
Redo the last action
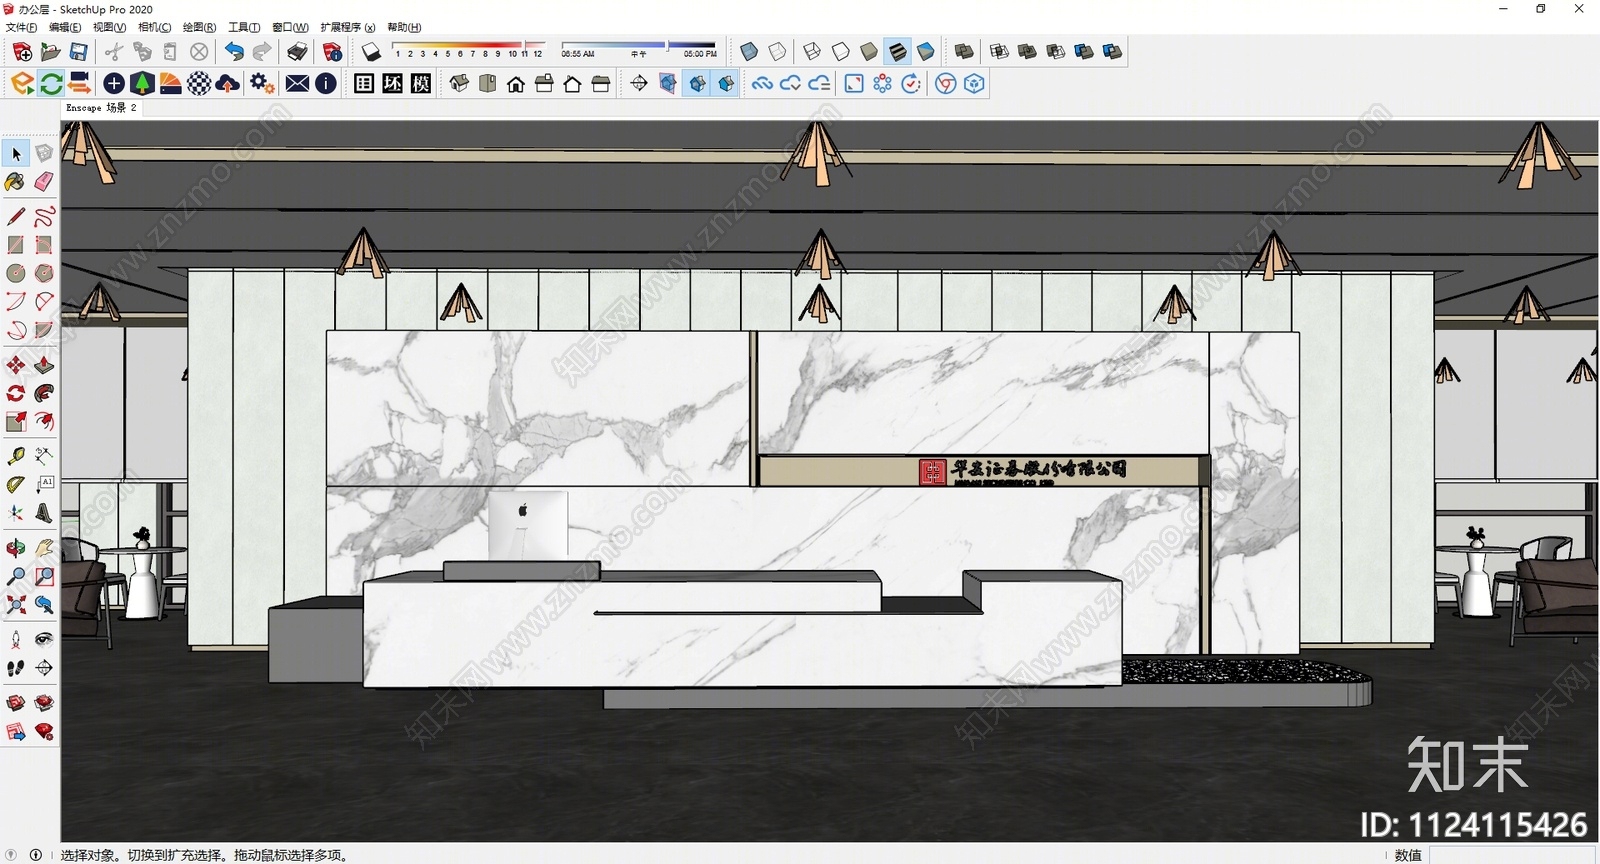pyautogui.click(x=262, y=52)
